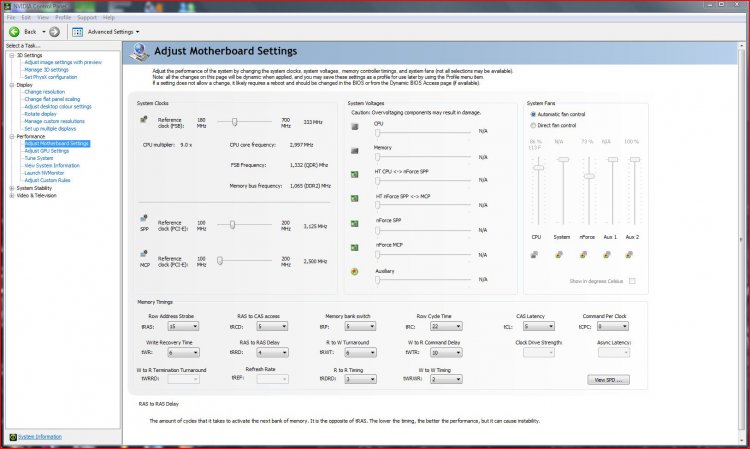Open the File menu
This screenshot has width=750, height=449.
click(11, 18)
